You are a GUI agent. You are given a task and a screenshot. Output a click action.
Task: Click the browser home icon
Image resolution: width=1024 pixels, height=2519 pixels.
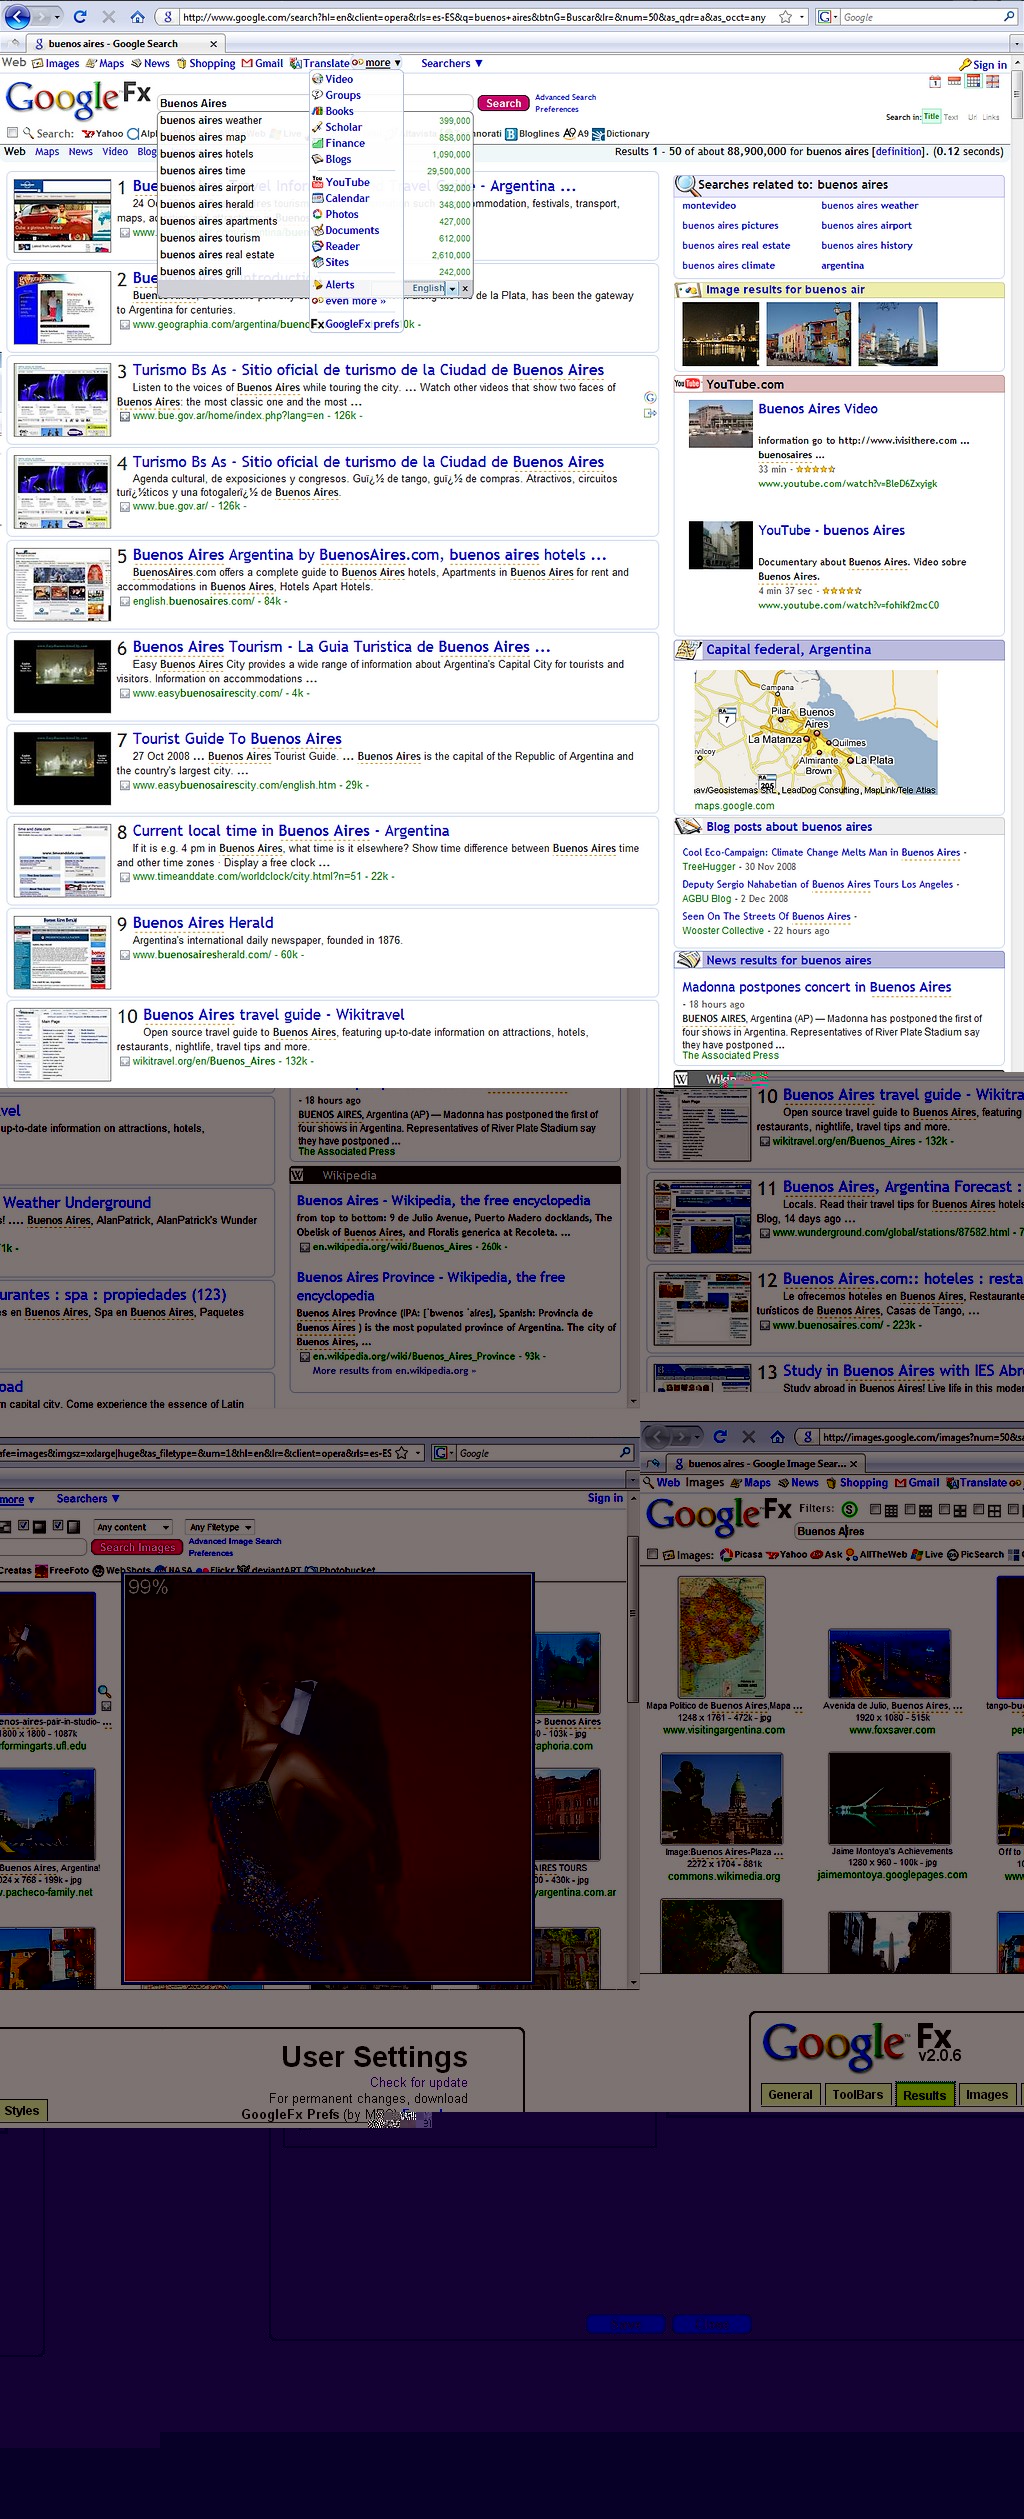pos(137,16)
